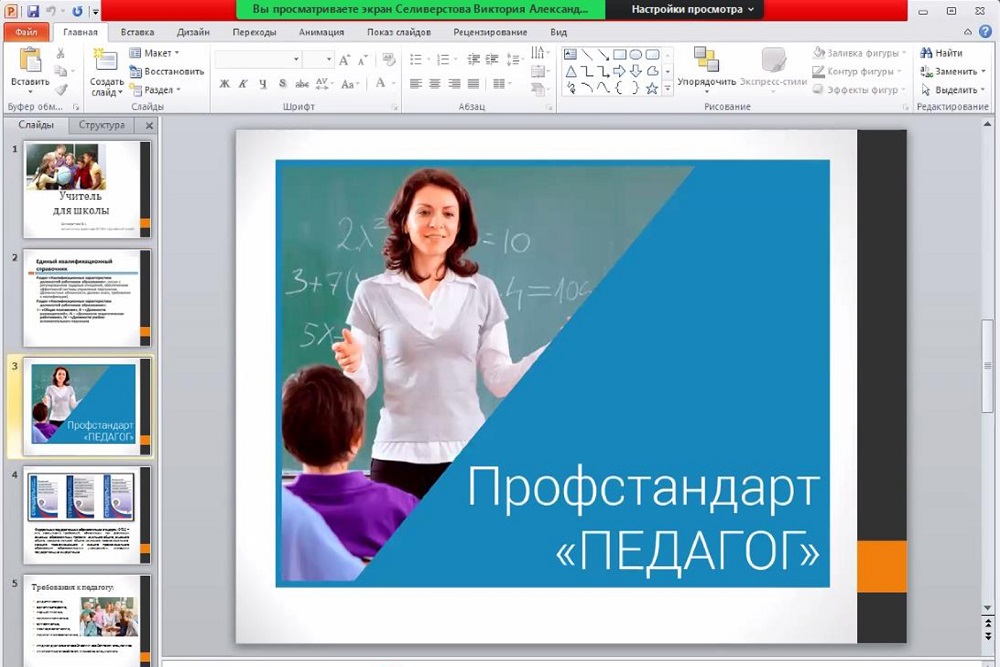Open the Файл menu button
The width and height of the screenshot is (1000, 667).
26,32
